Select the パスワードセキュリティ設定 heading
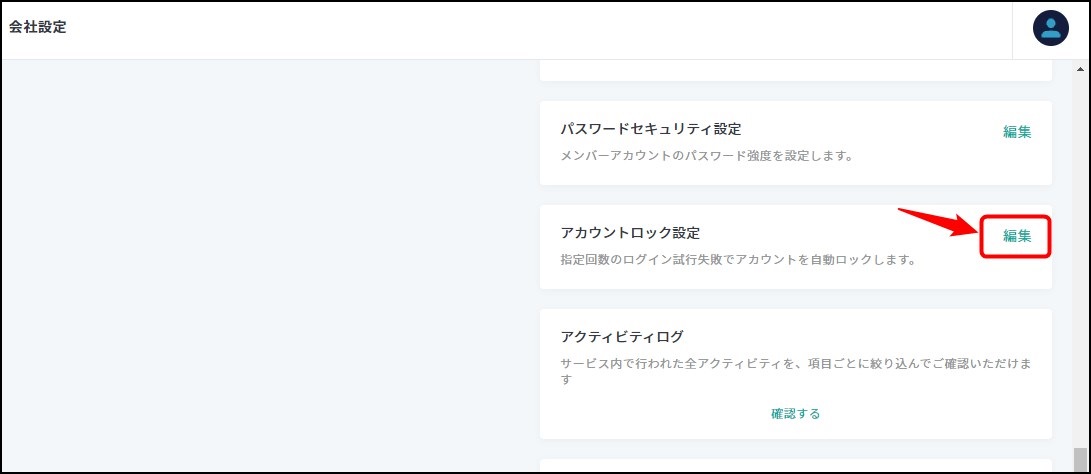 click(650, 129)
